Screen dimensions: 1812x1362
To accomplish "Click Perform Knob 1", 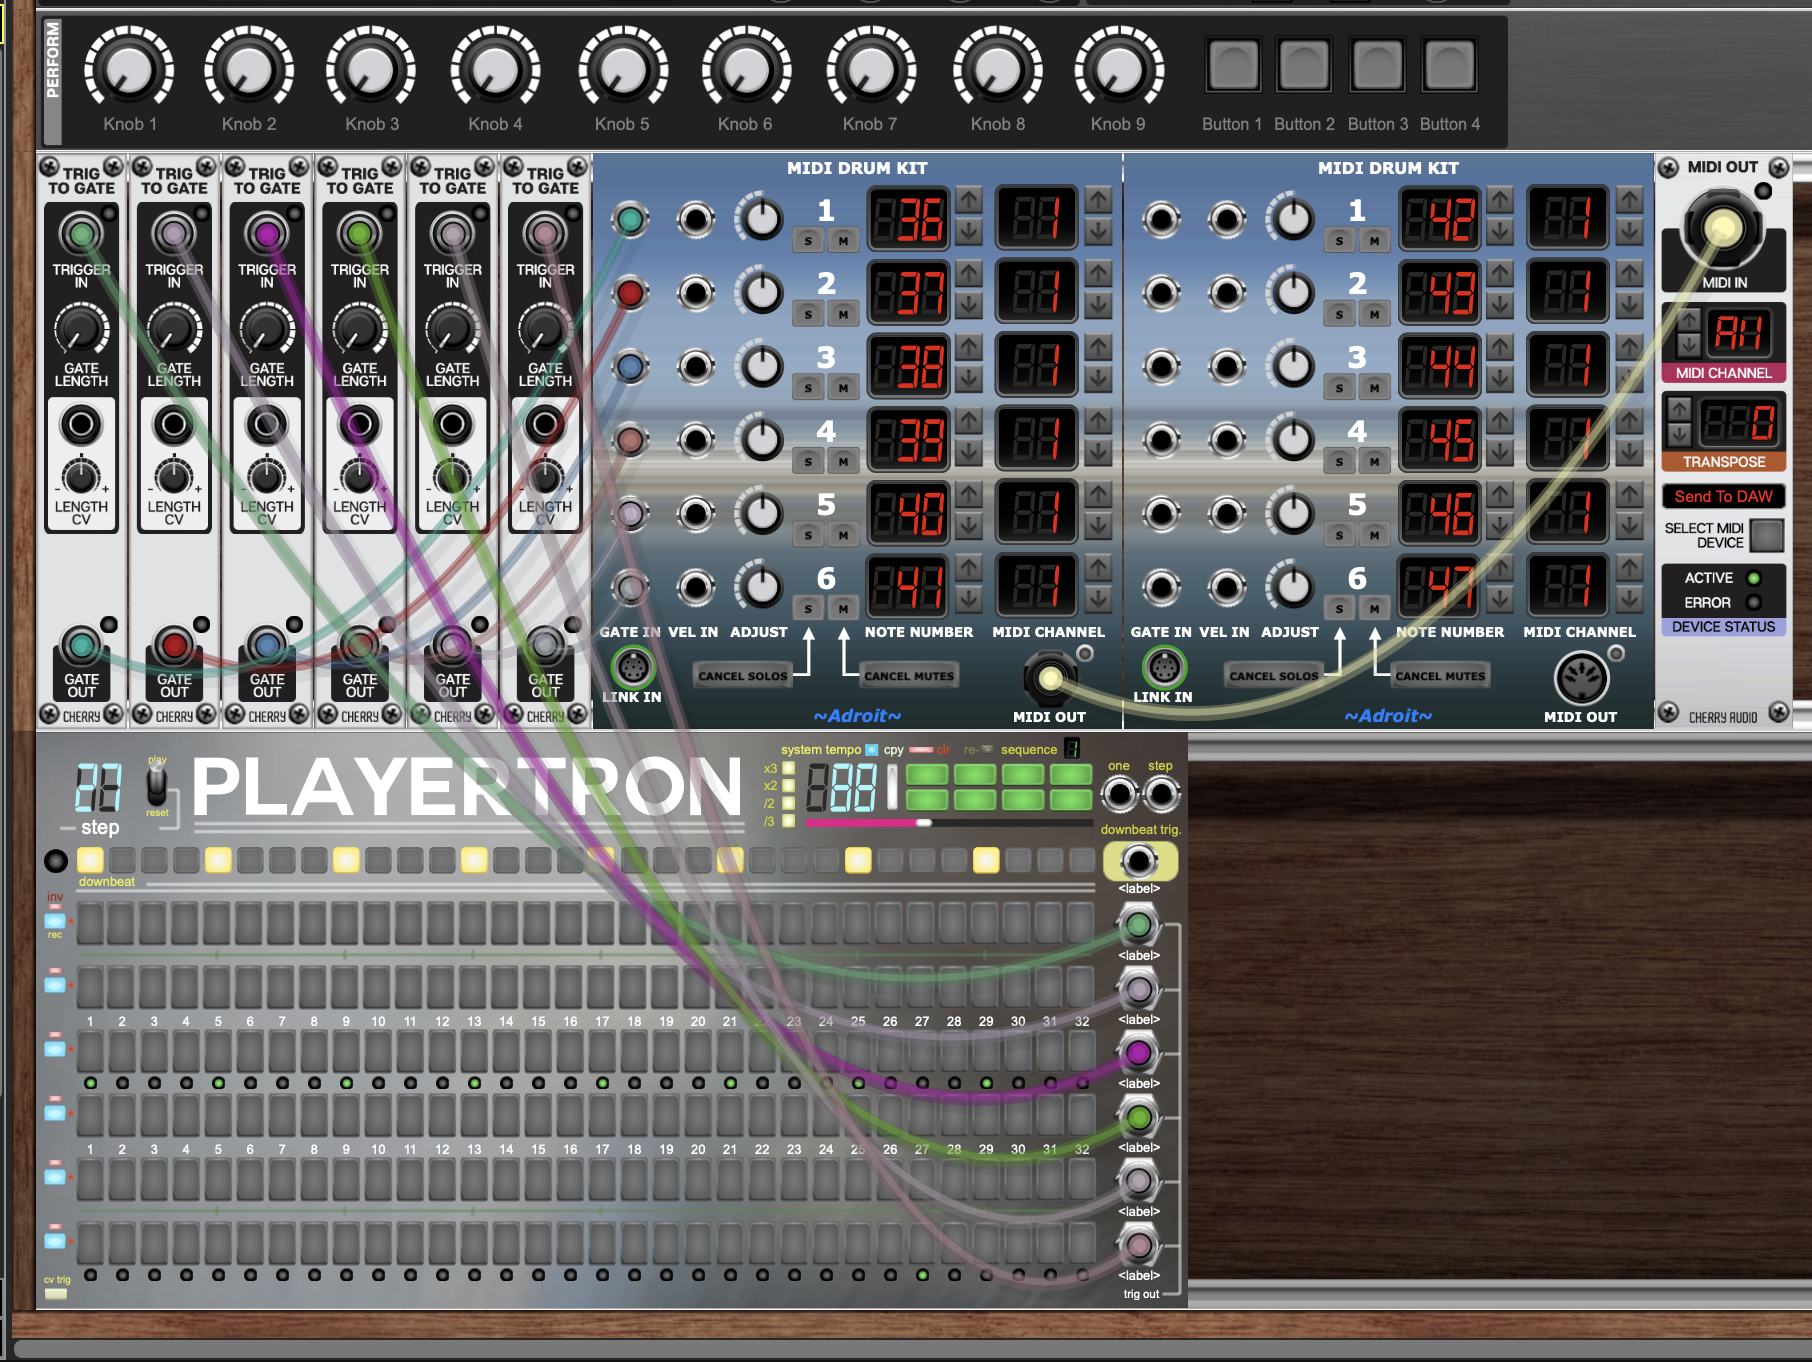I will 129,69.
